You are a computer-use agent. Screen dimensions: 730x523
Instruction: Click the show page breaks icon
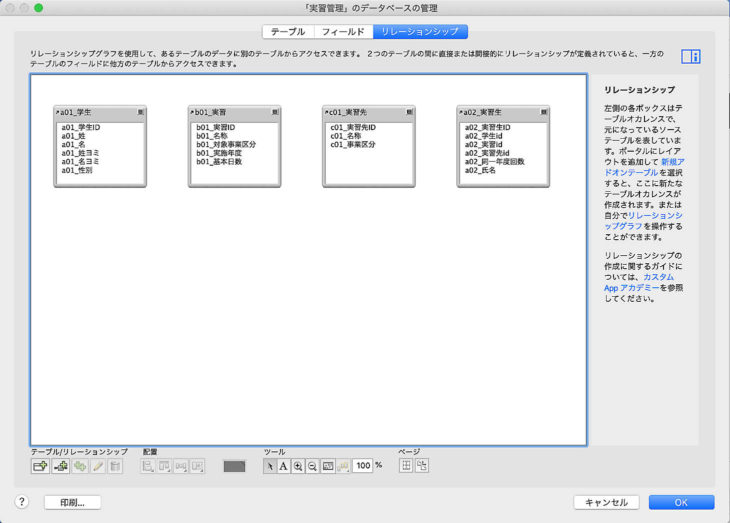pyautogui.click(x=407, y=466)
